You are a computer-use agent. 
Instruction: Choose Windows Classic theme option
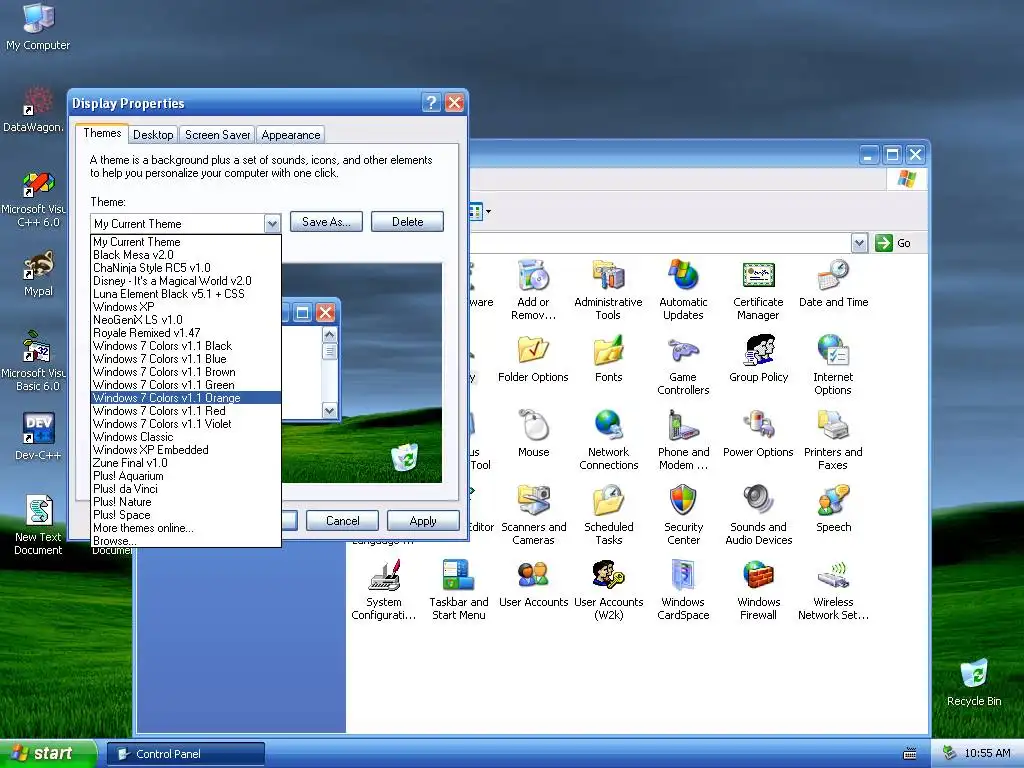click(x=186, y=437)
